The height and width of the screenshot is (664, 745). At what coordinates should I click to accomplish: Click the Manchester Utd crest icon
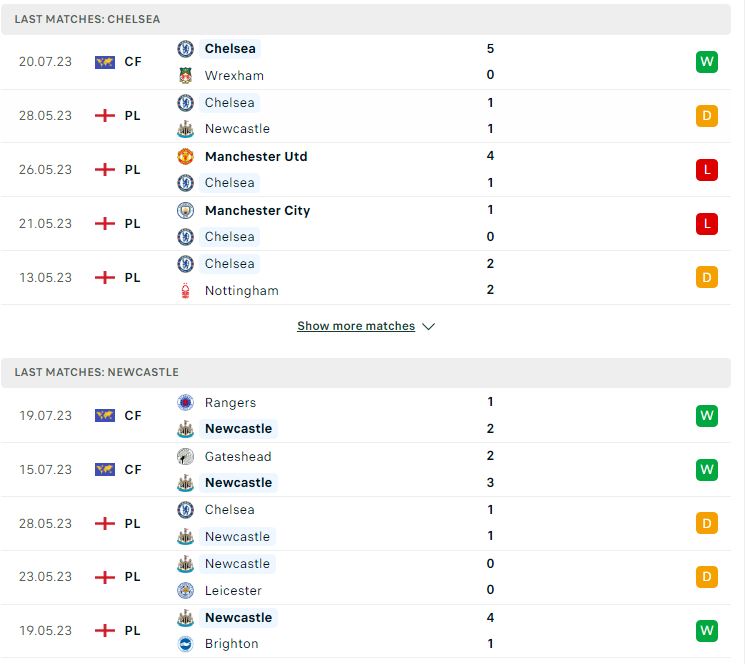pos(185,156)
